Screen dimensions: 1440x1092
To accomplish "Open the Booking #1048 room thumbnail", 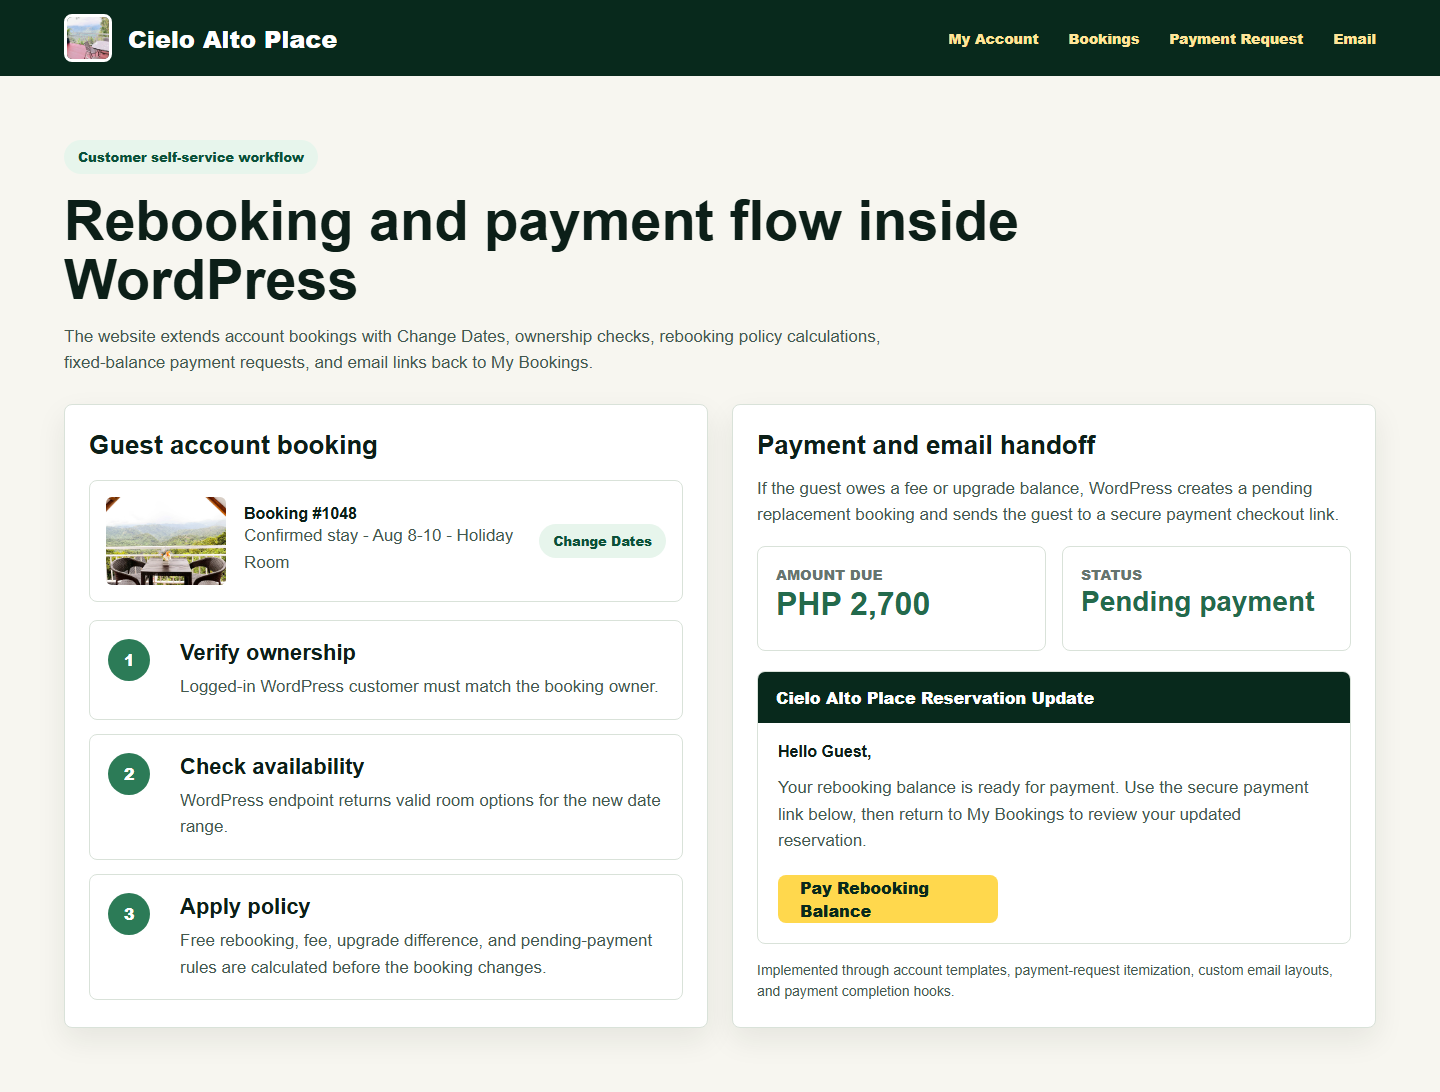I will (166, 541).
